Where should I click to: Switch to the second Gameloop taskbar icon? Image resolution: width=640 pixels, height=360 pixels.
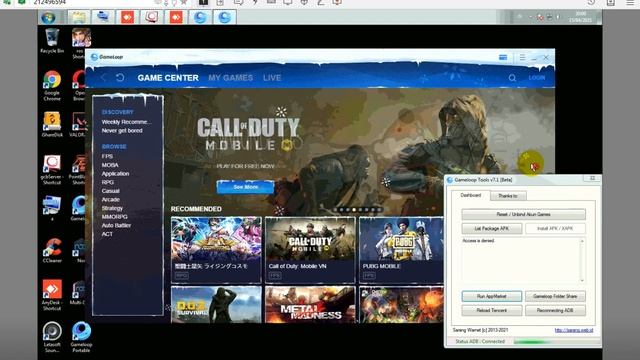click(224, 17)
